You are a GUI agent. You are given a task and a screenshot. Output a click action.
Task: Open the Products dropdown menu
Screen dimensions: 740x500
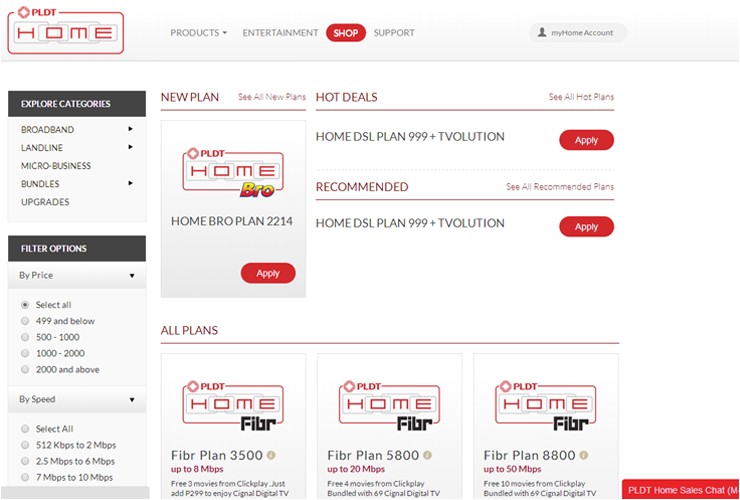click(x=198, y=33)
